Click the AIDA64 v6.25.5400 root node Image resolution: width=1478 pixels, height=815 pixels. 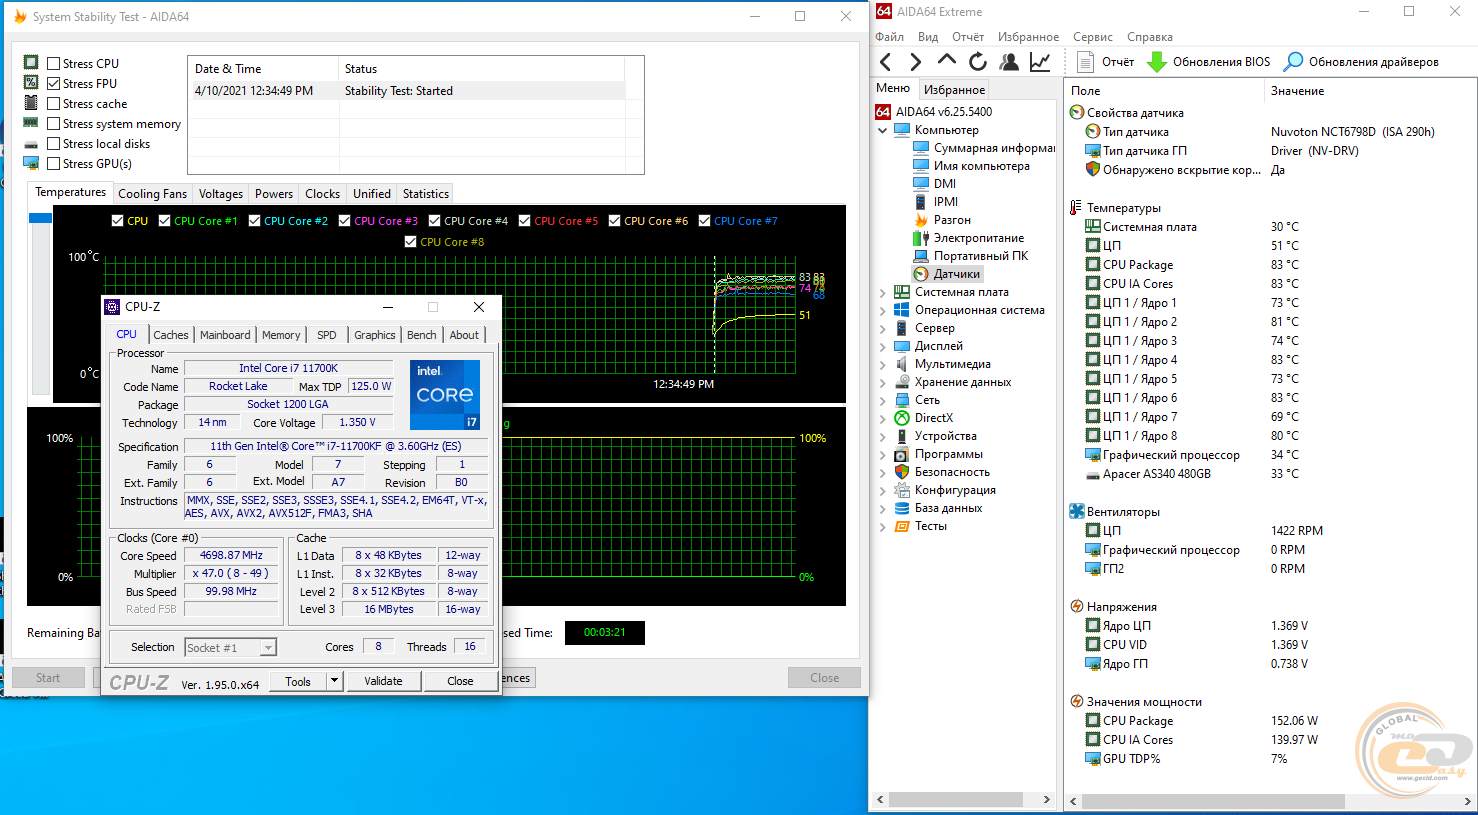934,112
